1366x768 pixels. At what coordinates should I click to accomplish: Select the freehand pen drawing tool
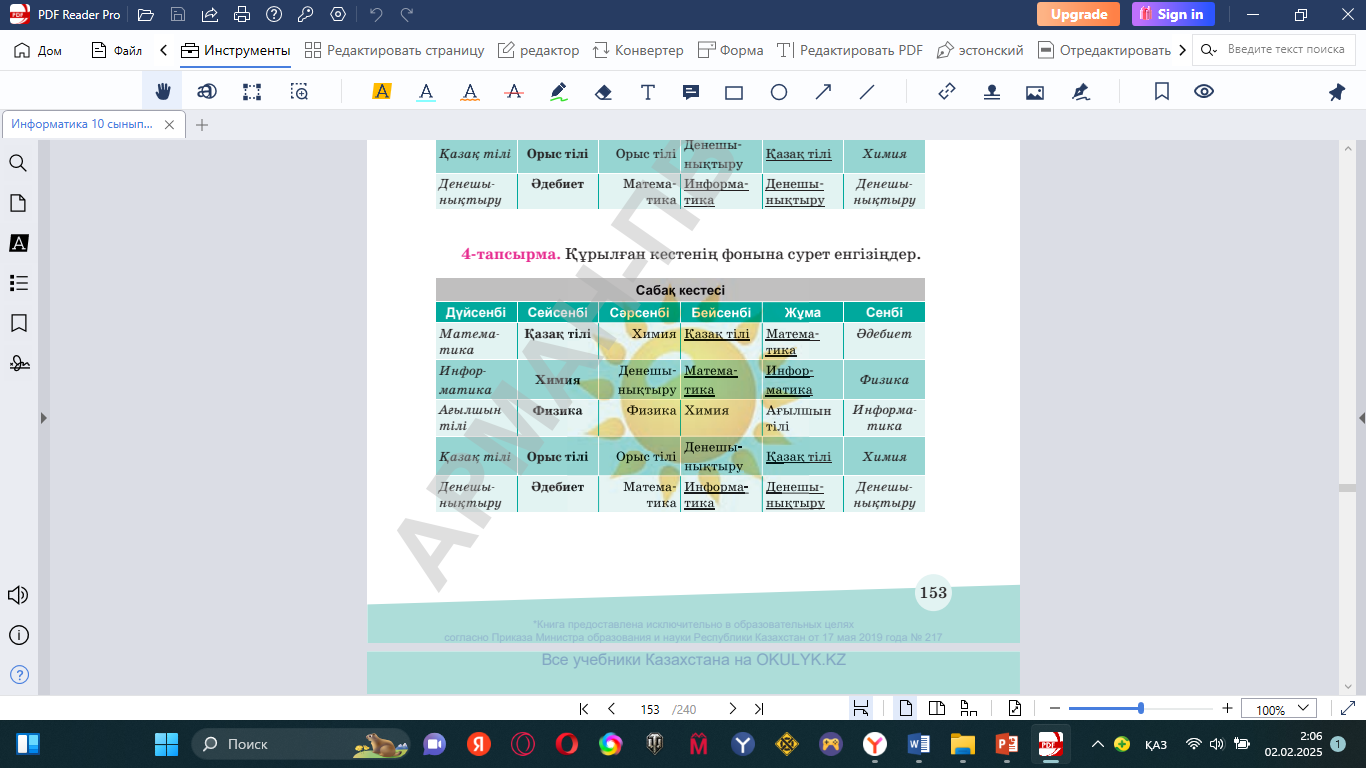click(559, 92)
